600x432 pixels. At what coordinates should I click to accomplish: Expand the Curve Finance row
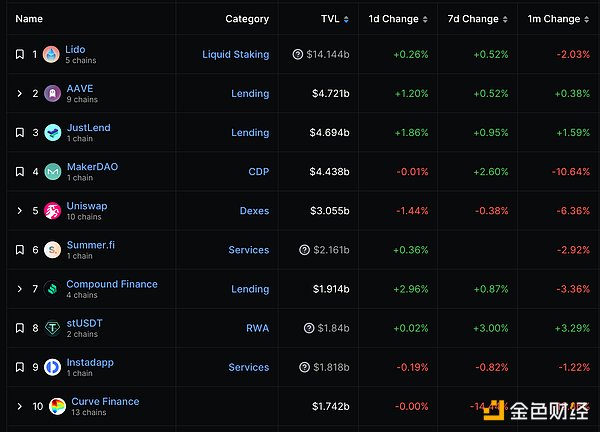(19, 407)
